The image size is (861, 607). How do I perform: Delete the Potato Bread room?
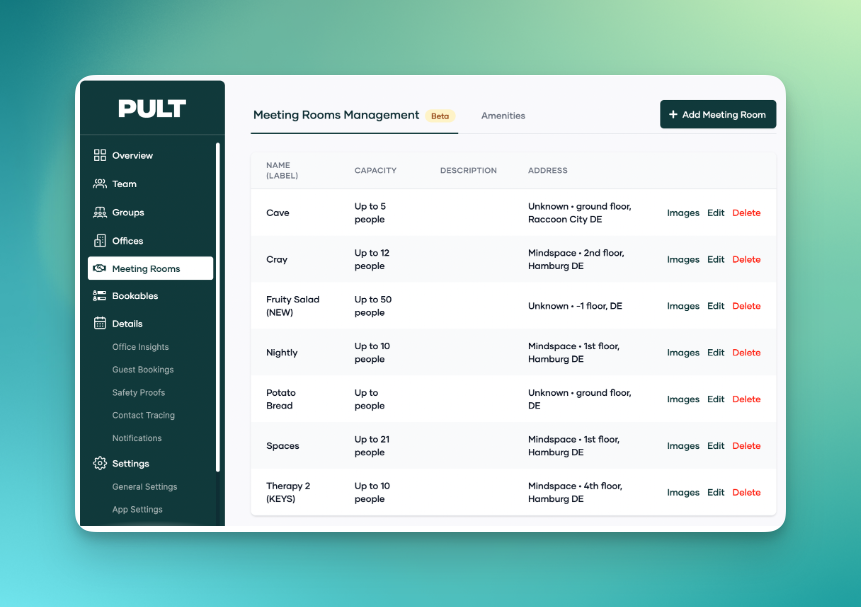(x=746, y=399)
